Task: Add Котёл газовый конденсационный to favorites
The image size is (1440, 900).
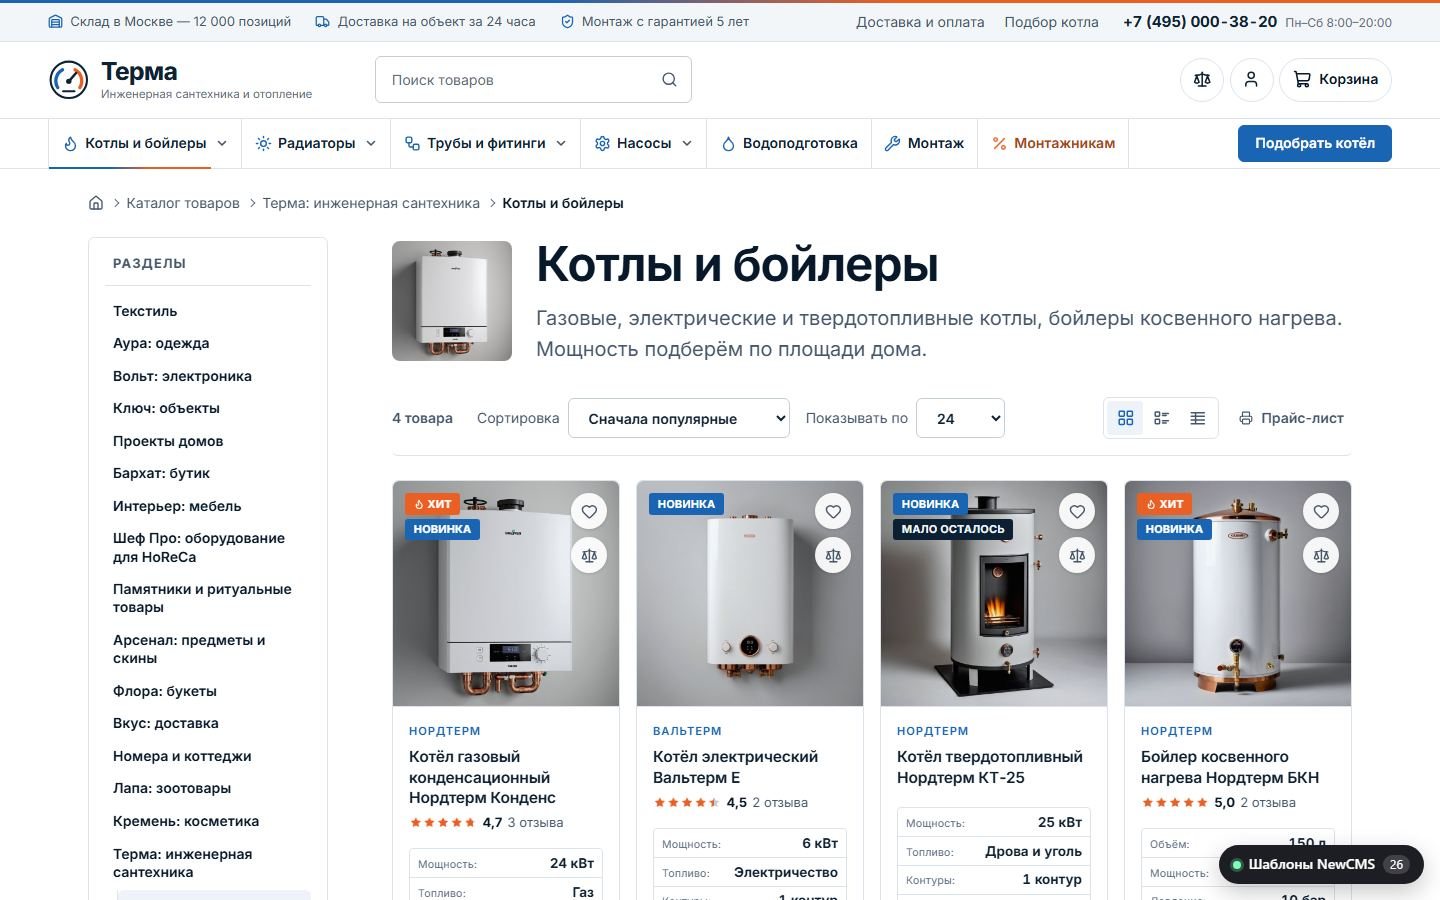Action: [589, 512]
